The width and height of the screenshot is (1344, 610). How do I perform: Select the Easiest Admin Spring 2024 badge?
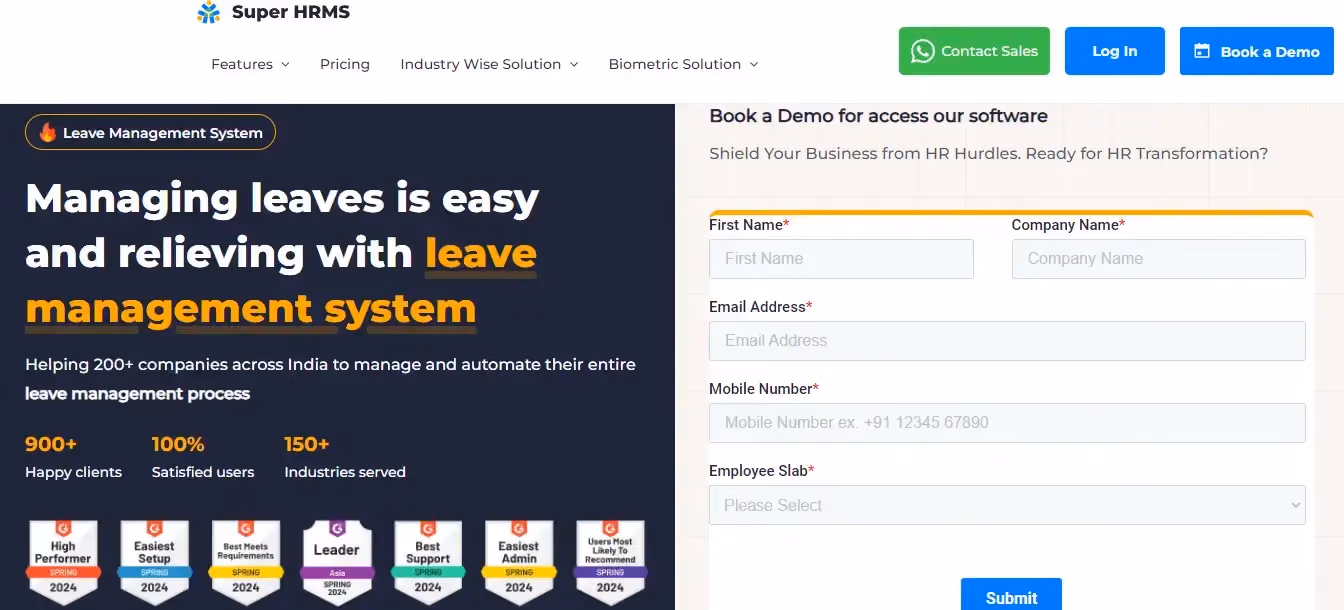pyautogui.click(x=519, y=564)
